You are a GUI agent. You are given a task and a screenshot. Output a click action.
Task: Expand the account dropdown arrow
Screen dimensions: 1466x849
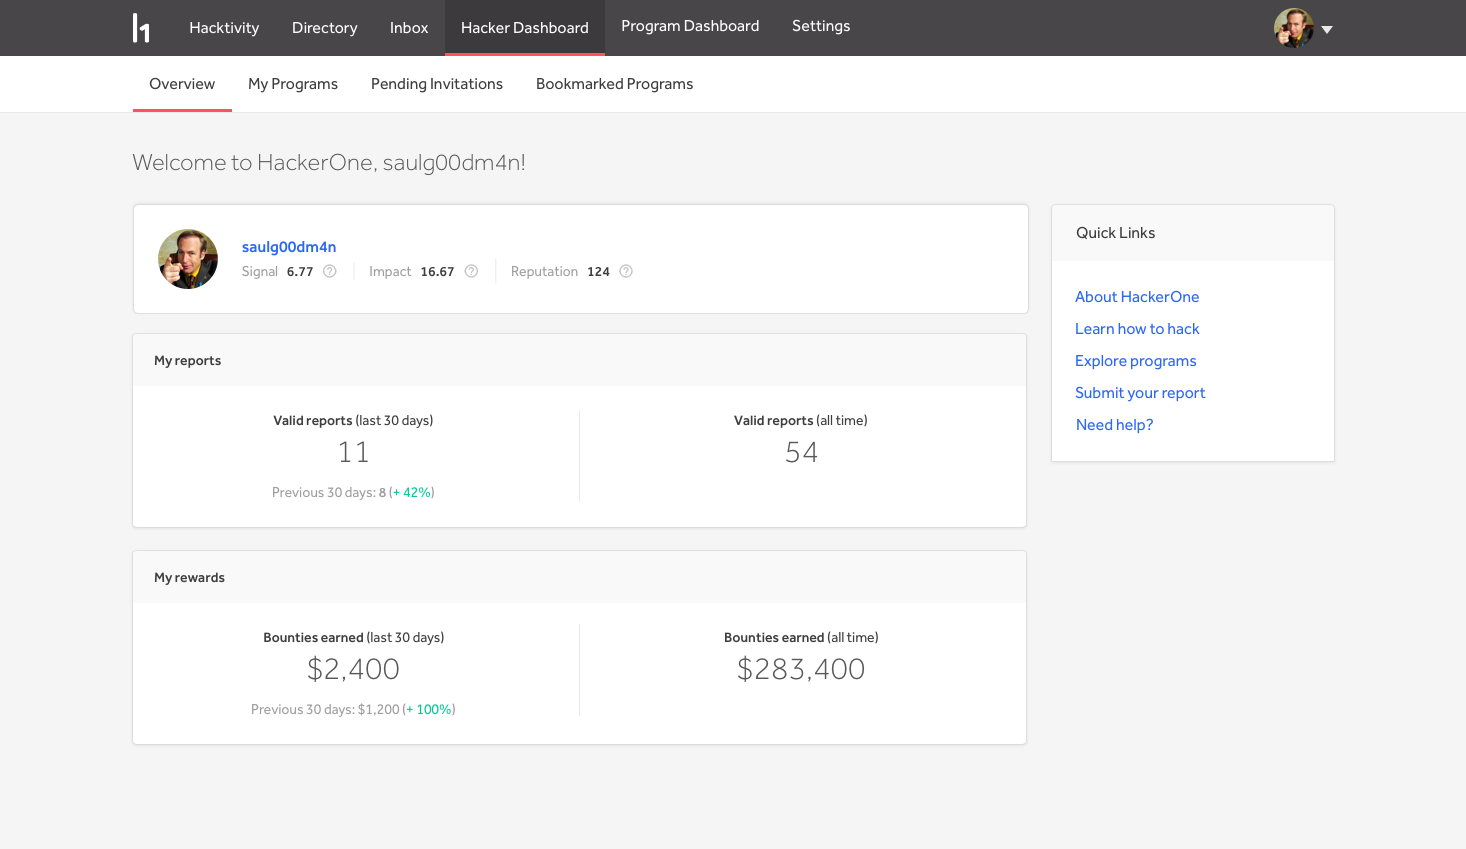point(1327,30)
